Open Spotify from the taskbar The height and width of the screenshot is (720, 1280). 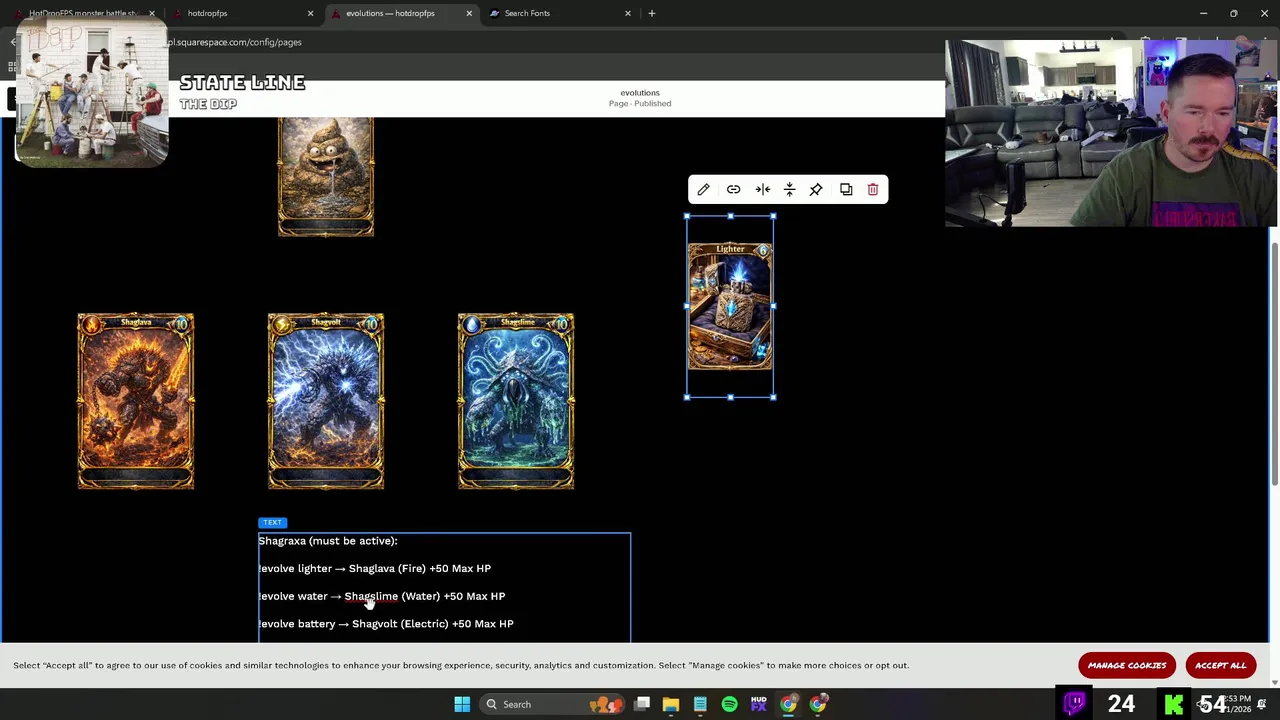point(729,704)
